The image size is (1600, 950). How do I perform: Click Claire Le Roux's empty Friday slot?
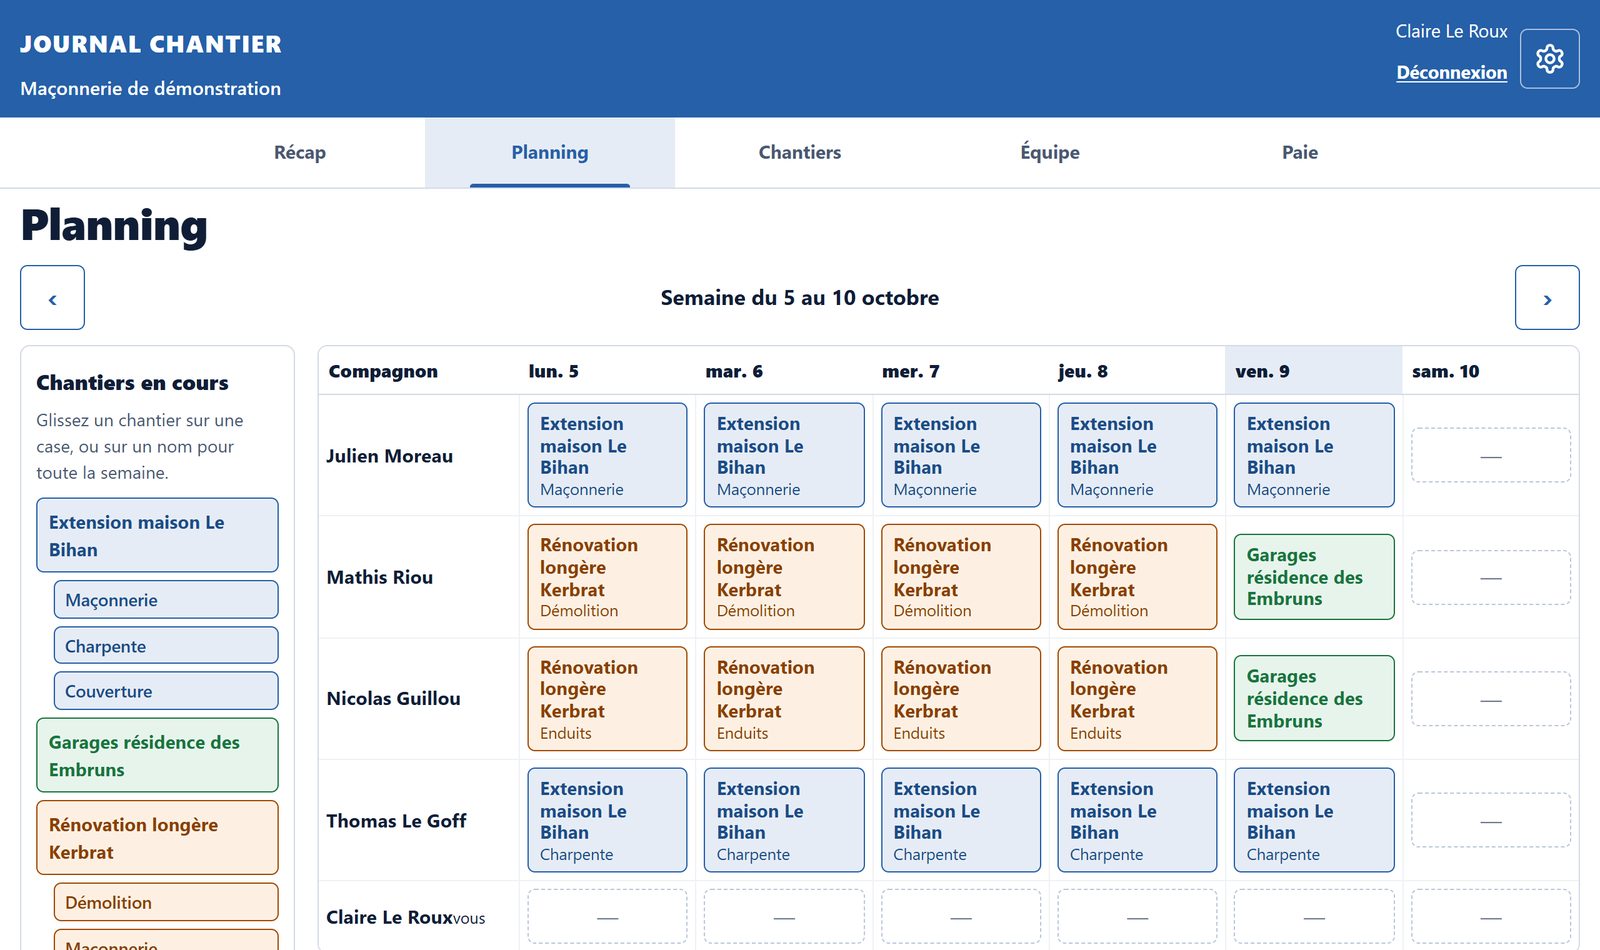coord(1314,917)
